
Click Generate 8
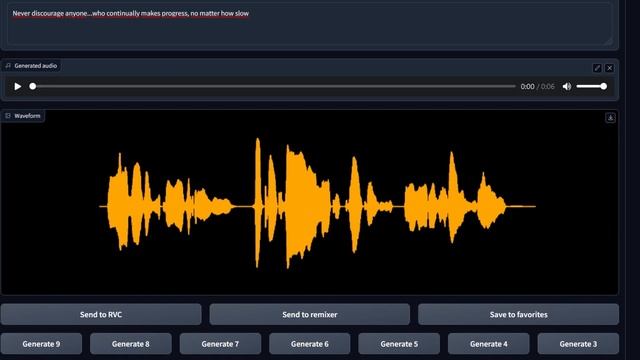[131, 344]
